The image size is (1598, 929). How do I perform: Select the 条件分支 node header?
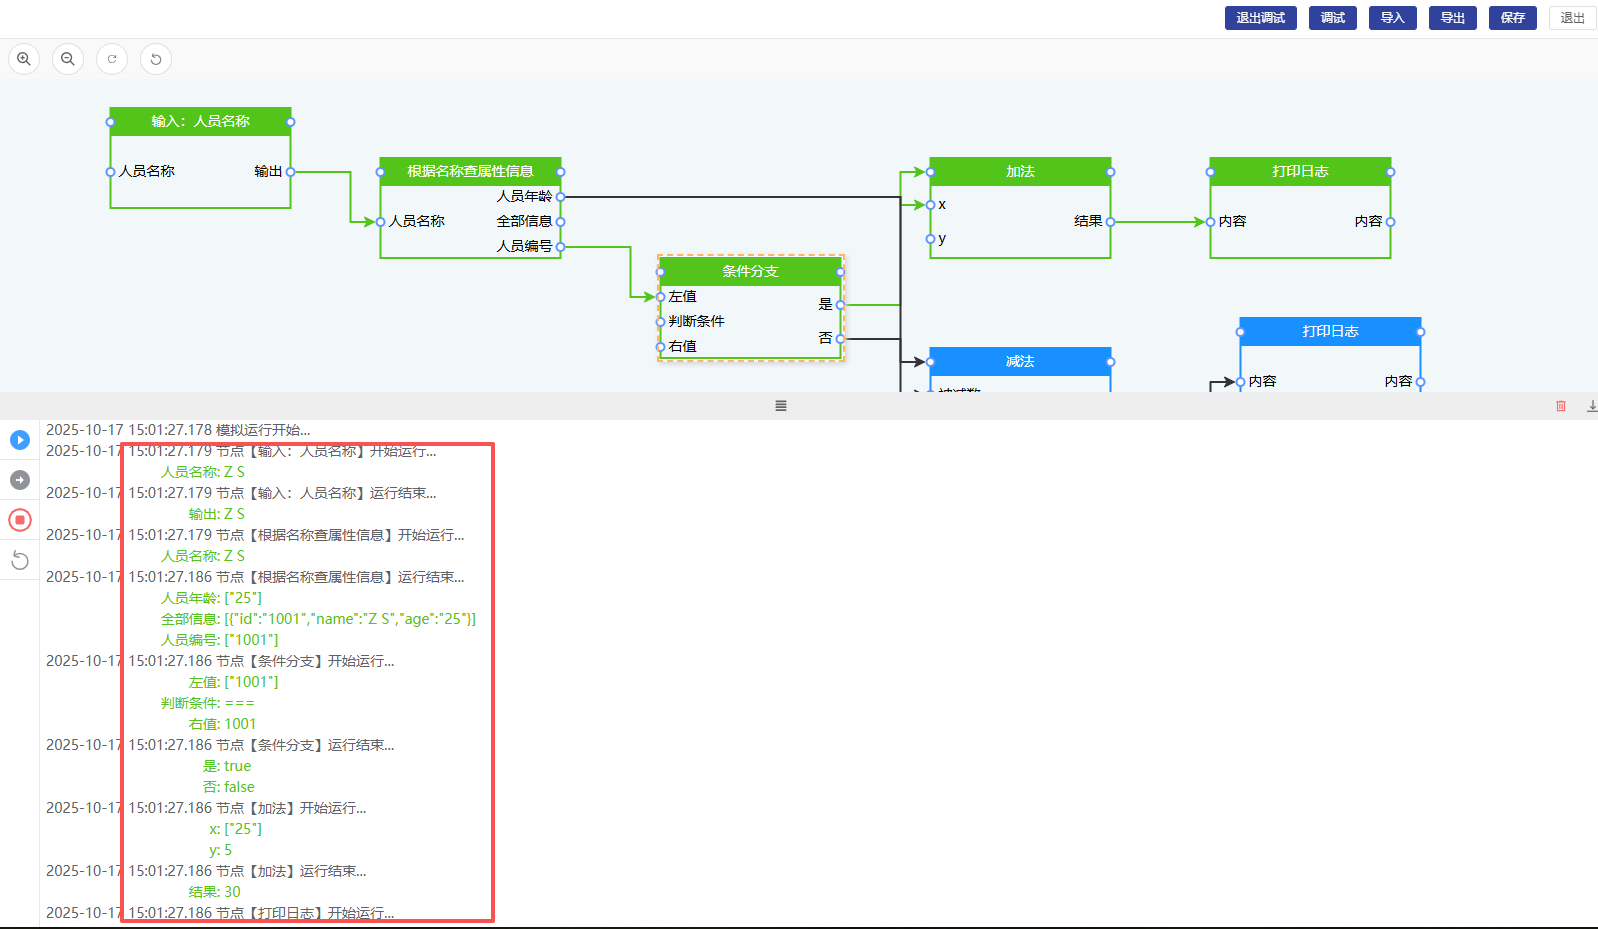pos(750,272)
